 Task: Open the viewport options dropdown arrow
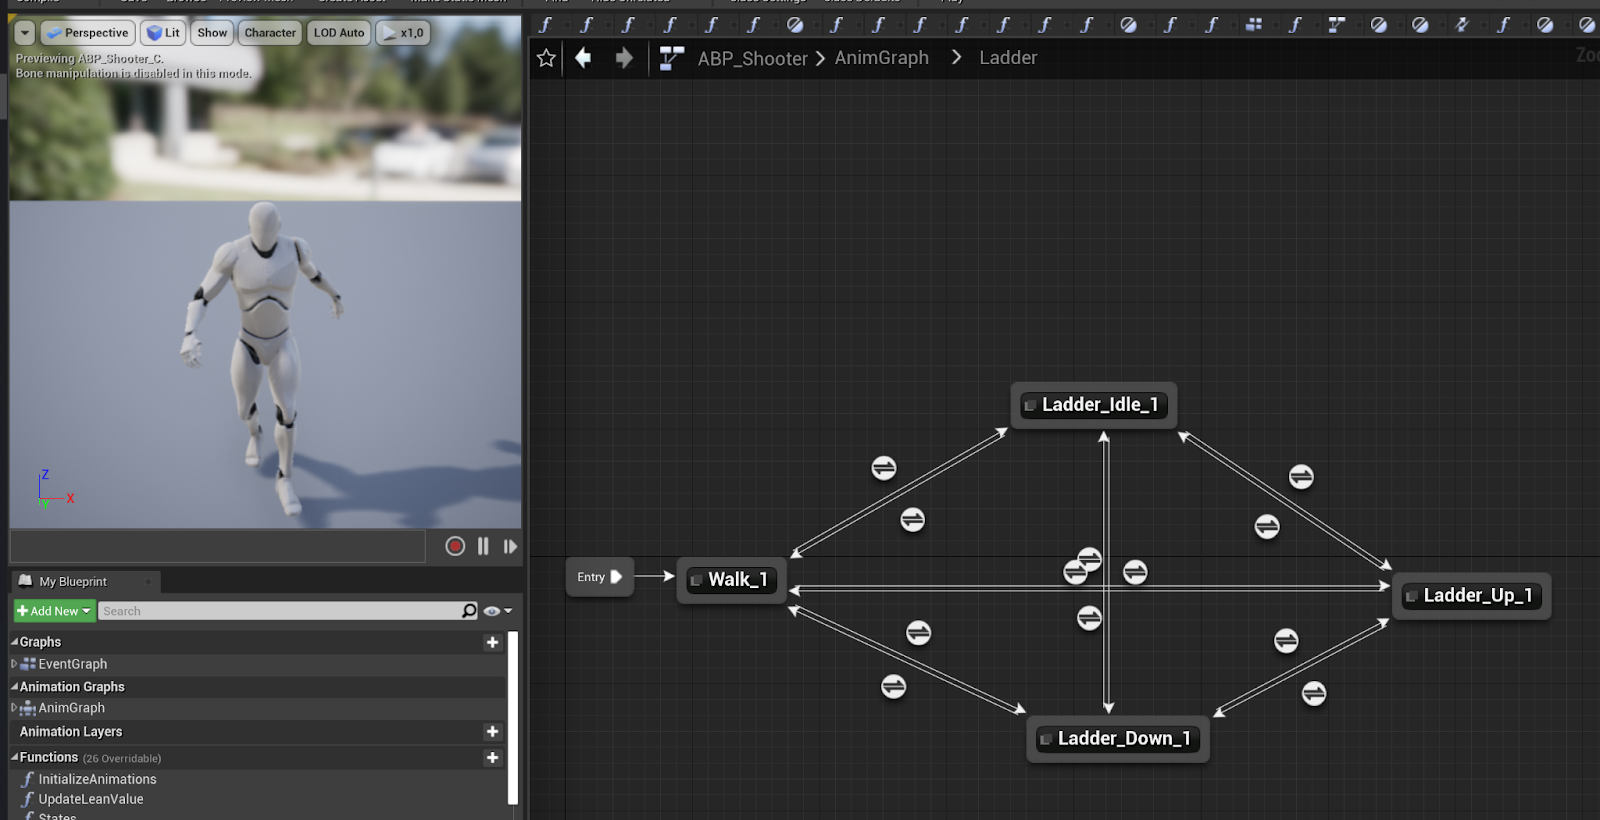coord(25,33)
